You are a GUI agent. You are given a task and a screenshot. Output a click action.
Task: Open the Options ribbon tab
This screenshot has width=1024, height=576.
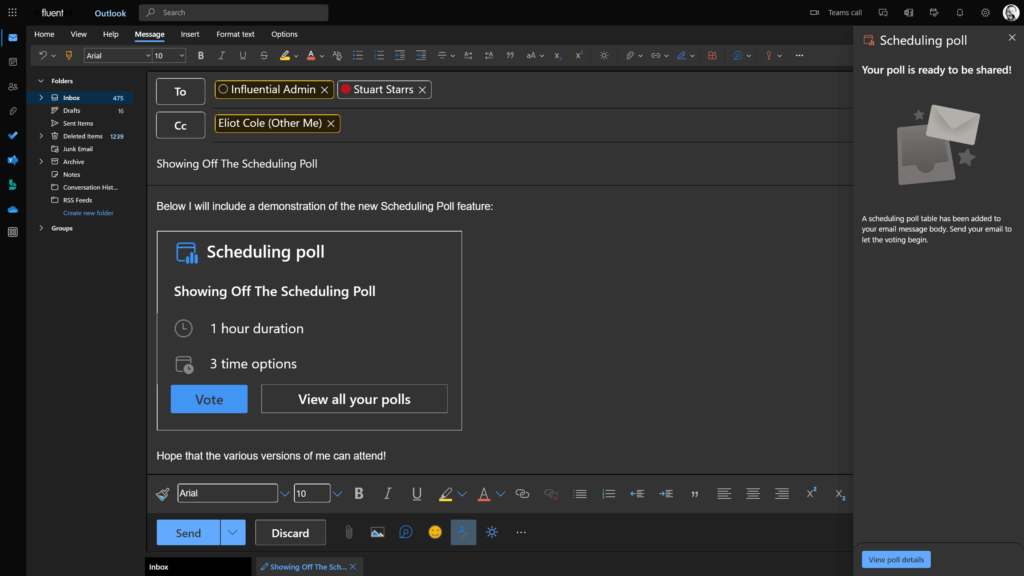coord(284,33)
